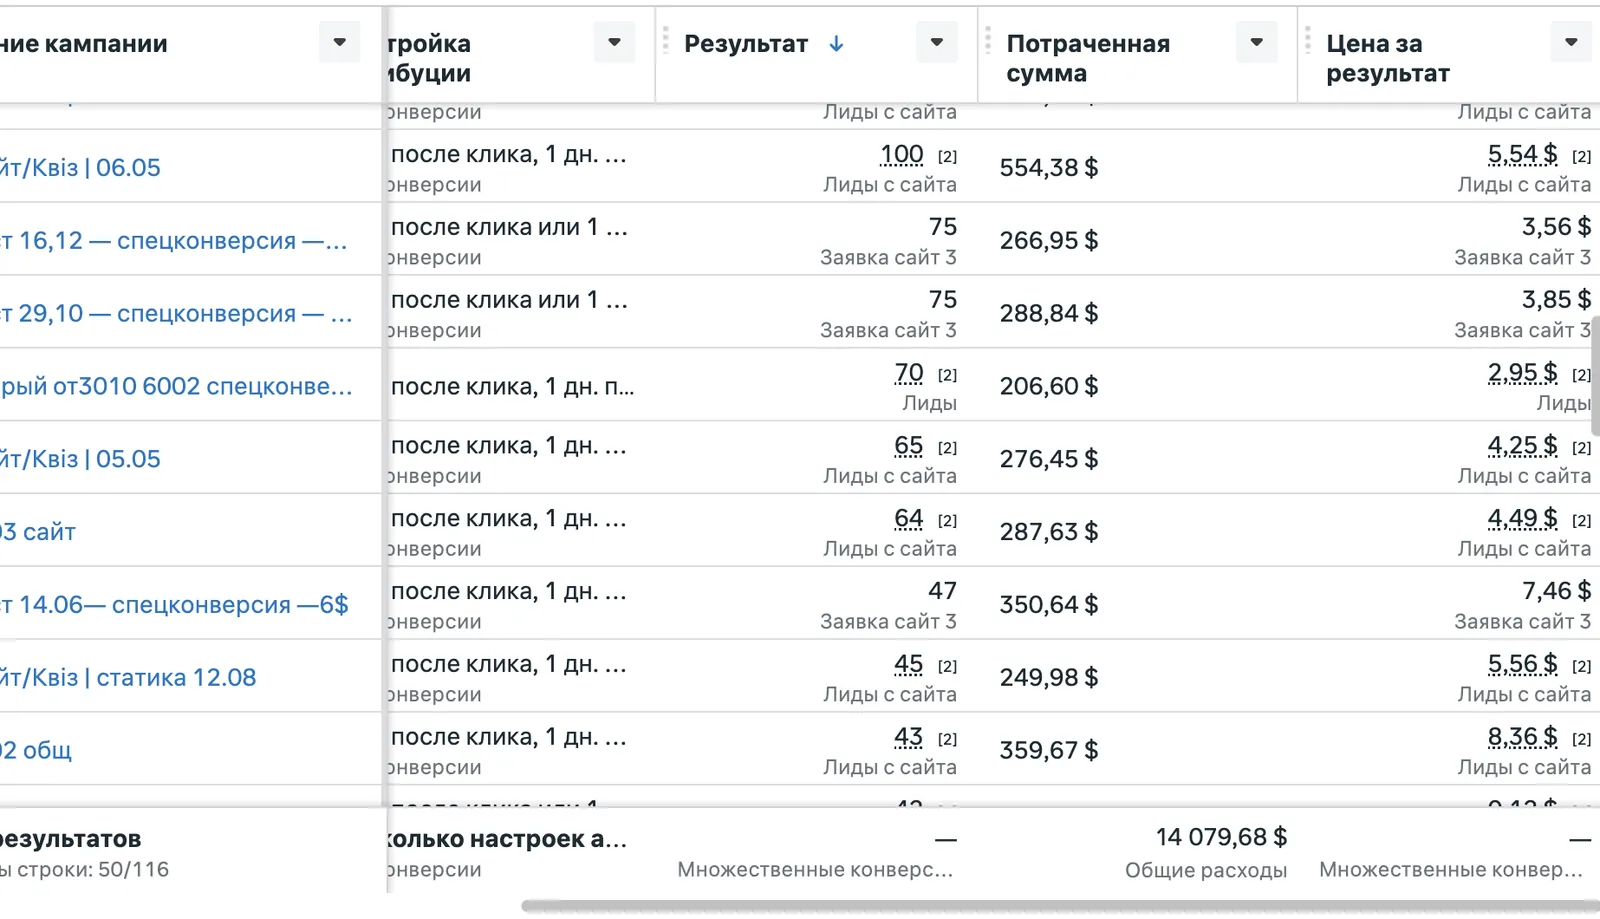Open the campaign ending '2 общ'
The width and height of the screenshot is (1600, 919).
tap(36, 751)
